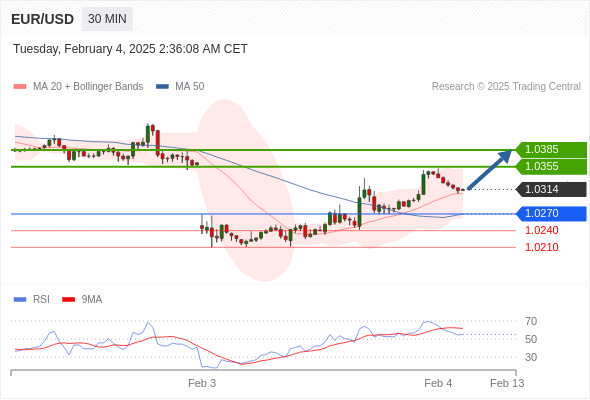This screenshot has height=400, width=590.
Task: Click the 1.0210 red support label
Action: [x=542, y=247]
